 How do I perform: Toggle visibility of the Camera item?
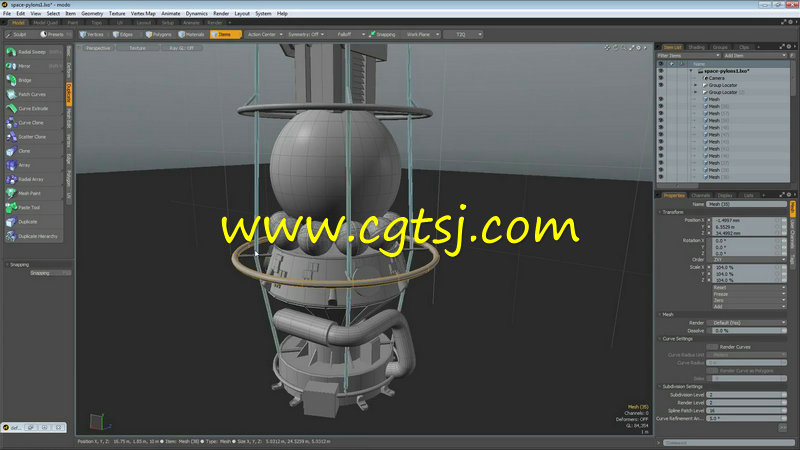[661, 78]
